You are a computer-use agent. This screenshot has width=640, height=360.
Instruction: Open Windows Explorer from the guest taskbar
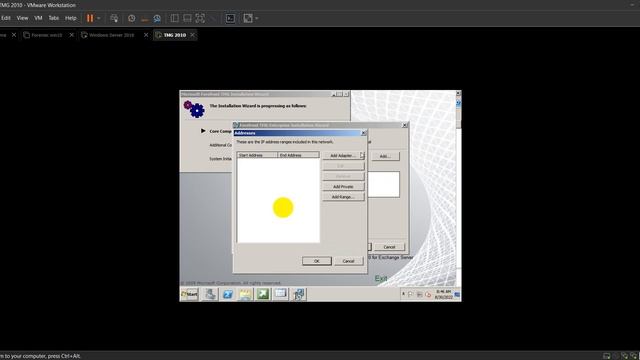tap(245, 294)
